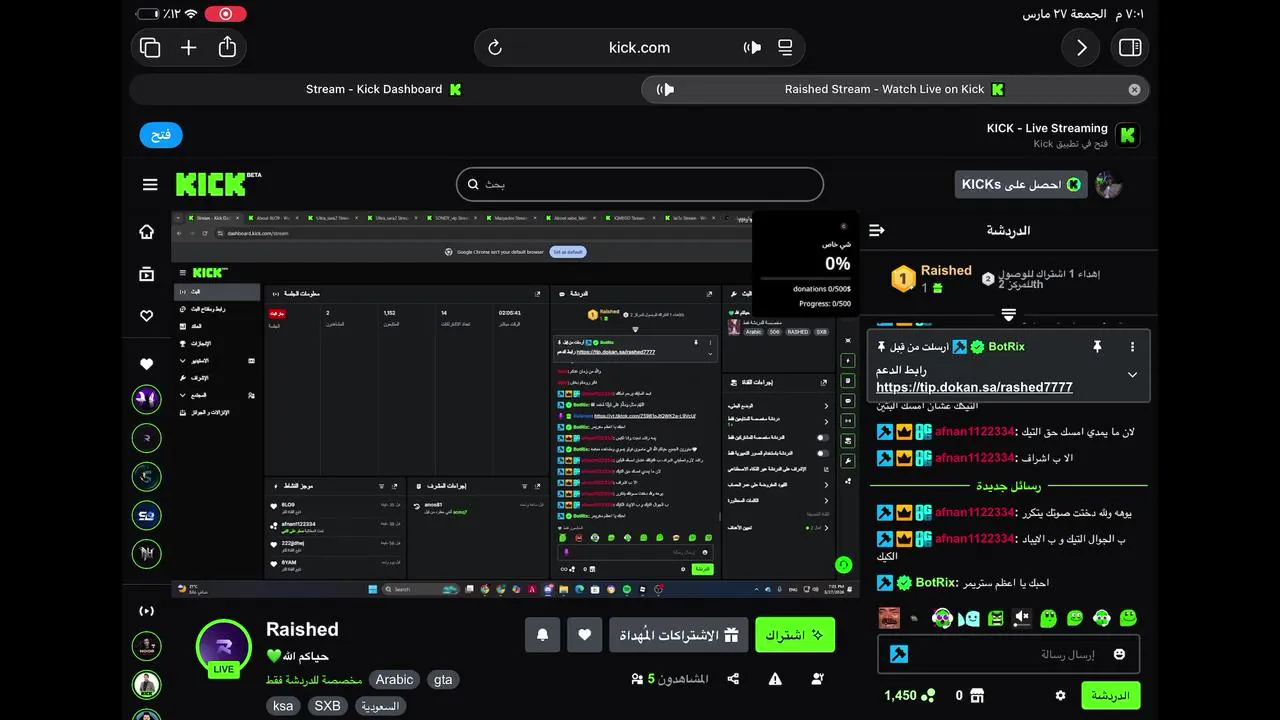
Task: Click the Arabic language tag
Action: [x=394, y=680]
